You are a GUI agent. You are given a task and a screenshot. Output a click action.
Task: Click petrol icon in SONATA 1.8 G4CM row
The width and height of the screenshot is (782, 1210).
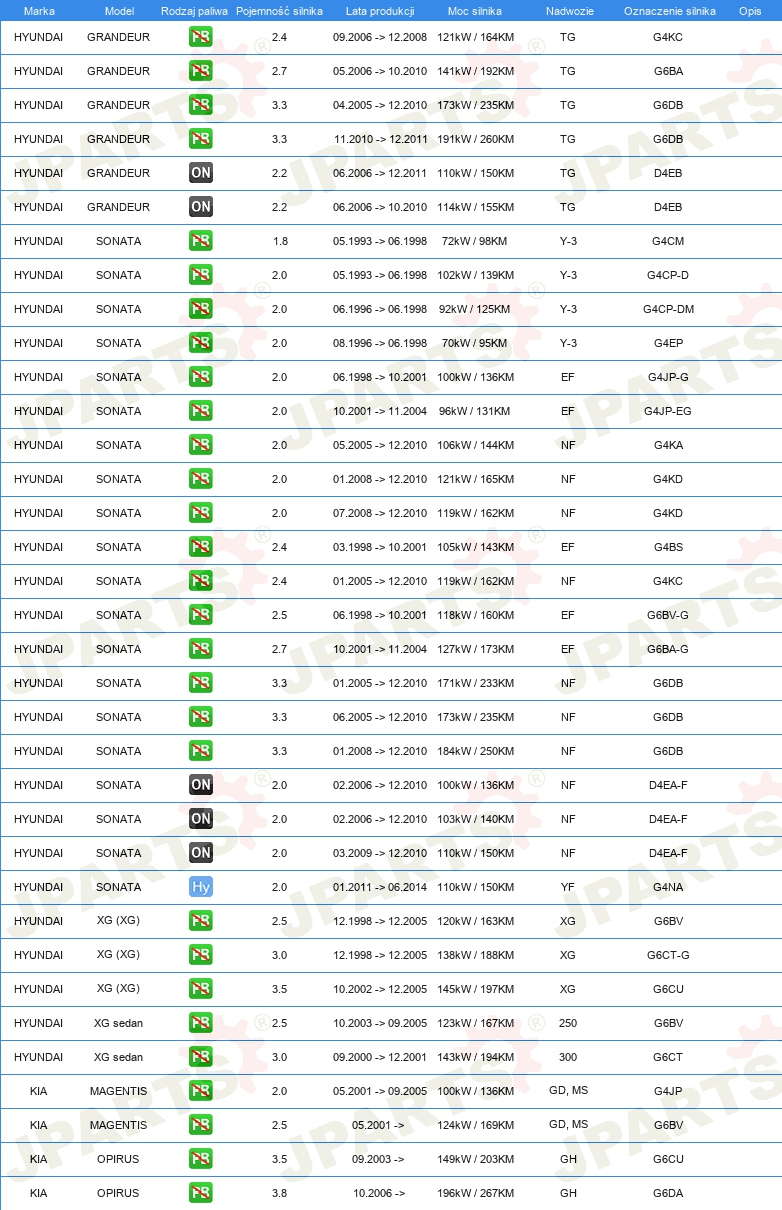coord(201,241)
